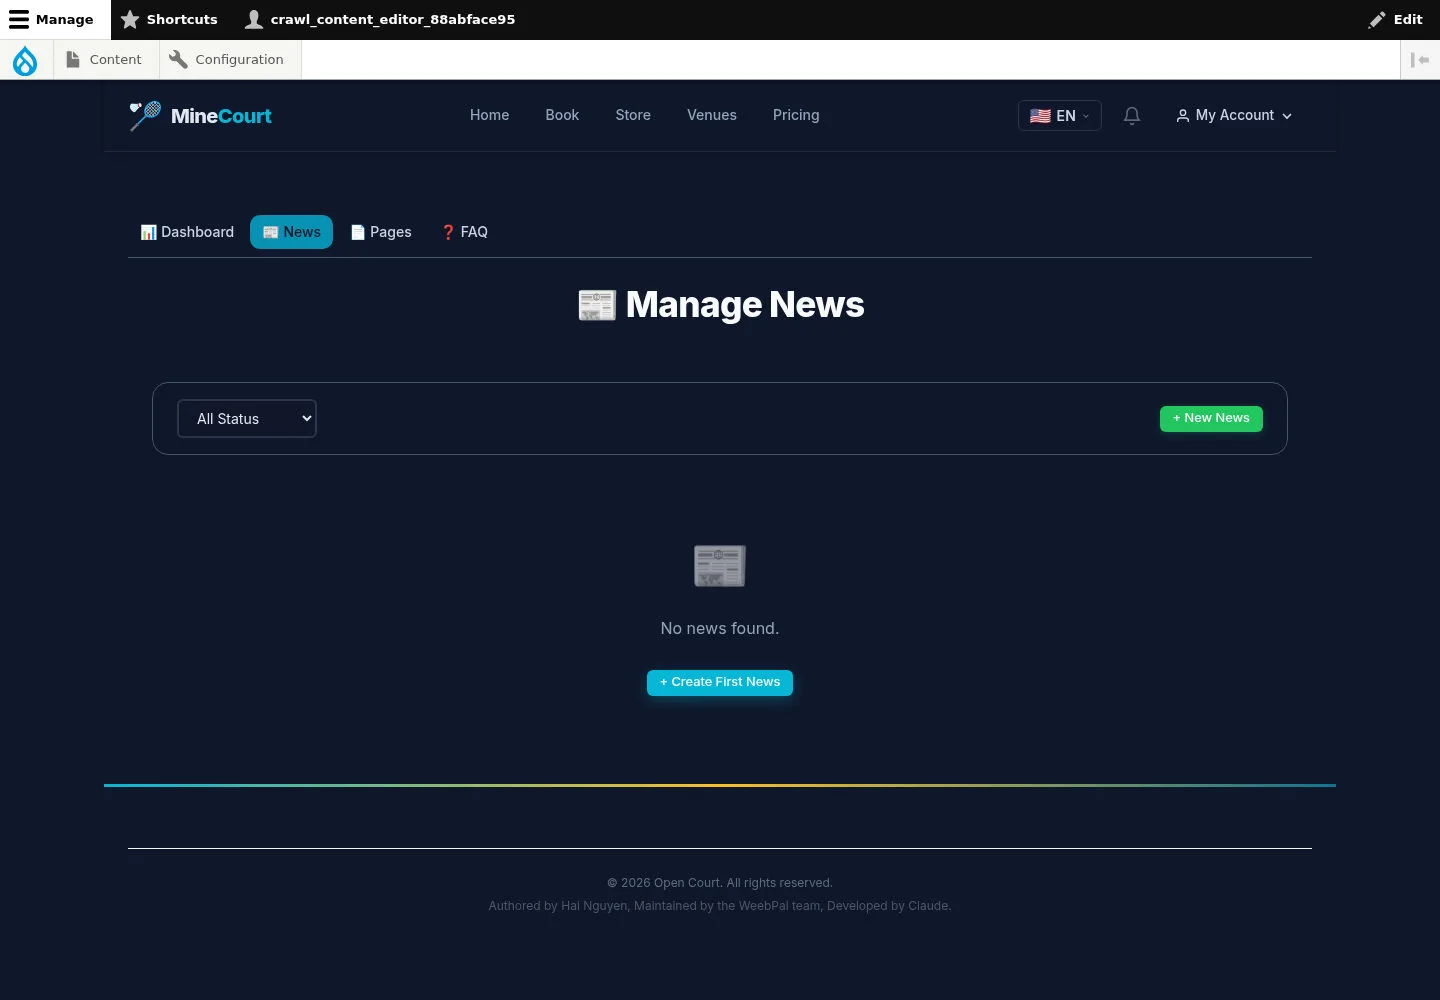
Task: Switch to the Dashboard tab
Action: (187, 232)
